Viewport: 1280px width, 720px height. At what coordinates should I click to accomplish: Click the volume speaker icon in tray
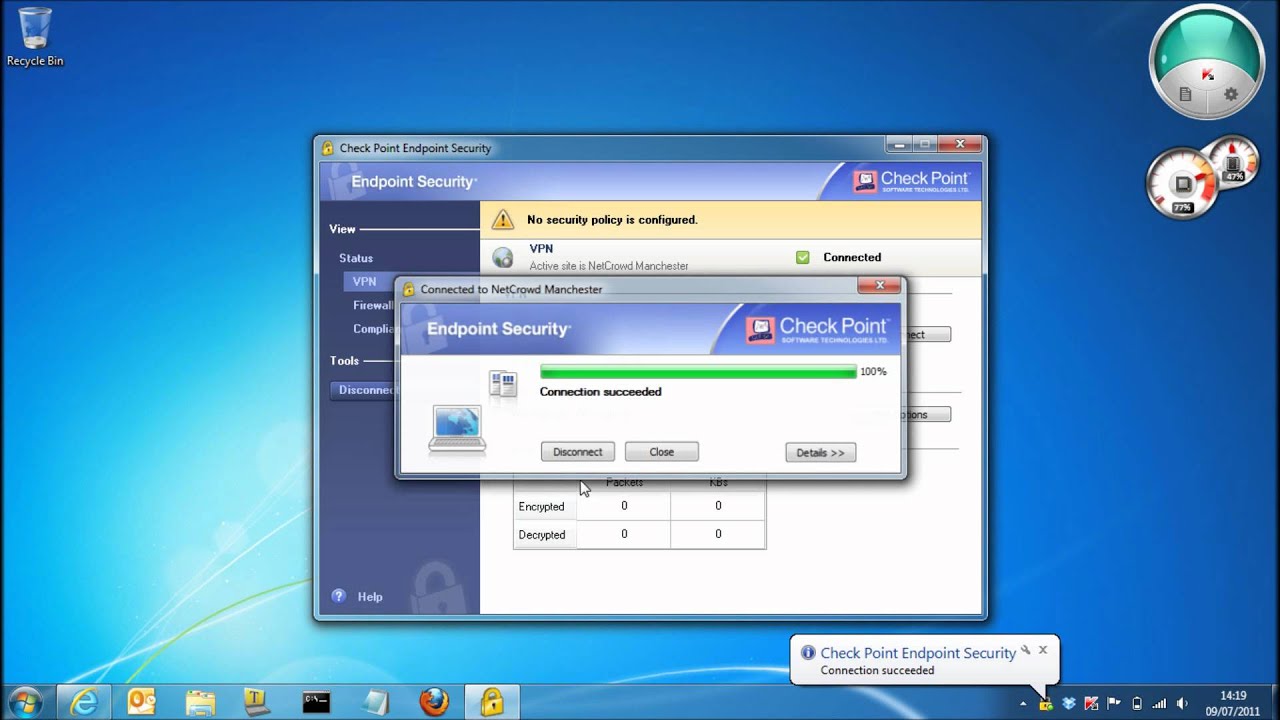click(1183, 703)
